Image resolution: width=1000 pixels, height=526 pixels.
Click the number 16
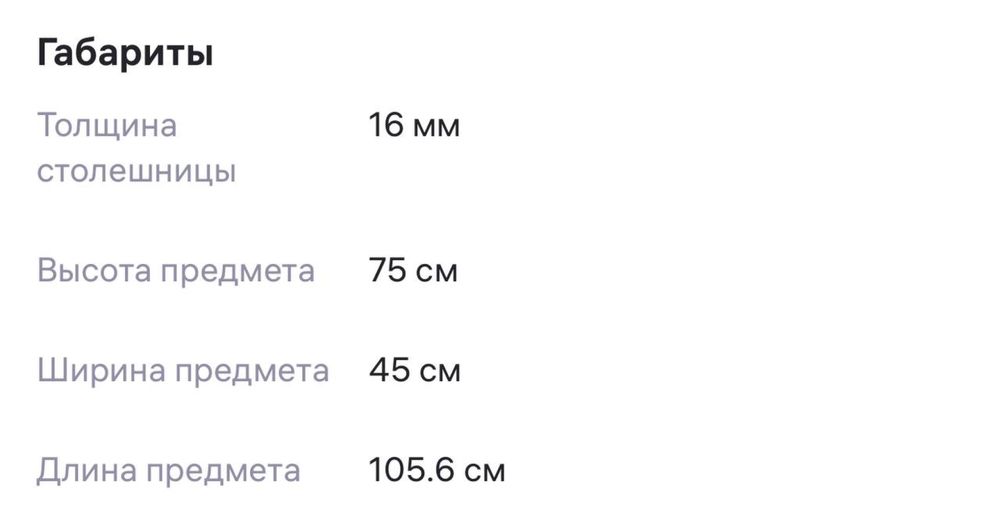(386, 125)
